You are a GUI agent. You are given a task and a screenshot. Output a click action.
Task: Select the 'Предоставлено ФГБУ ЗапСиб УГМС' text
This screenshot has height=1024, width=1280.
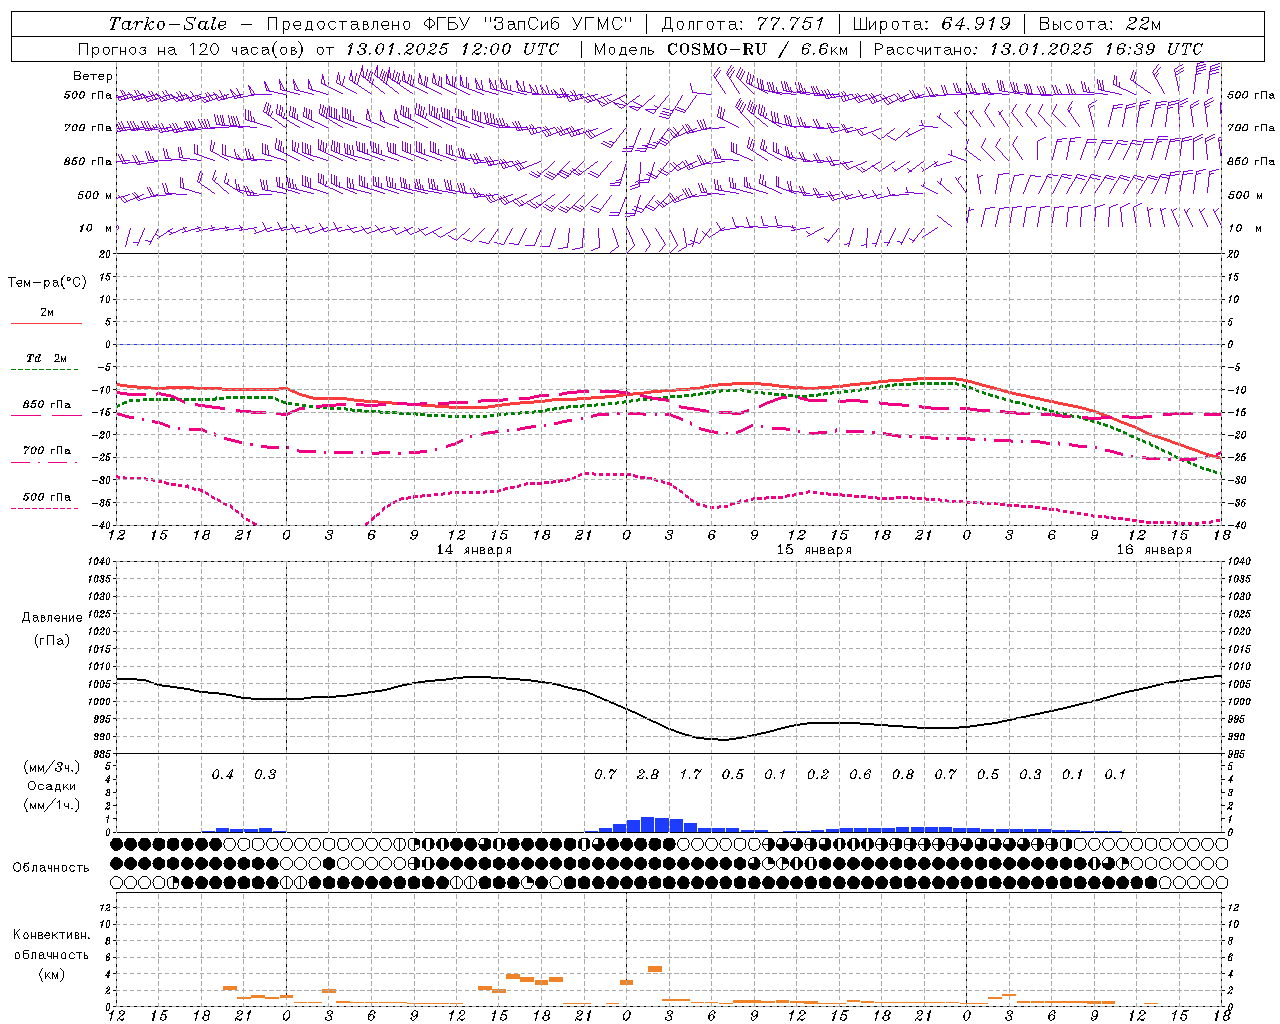[x=450, y=24]
